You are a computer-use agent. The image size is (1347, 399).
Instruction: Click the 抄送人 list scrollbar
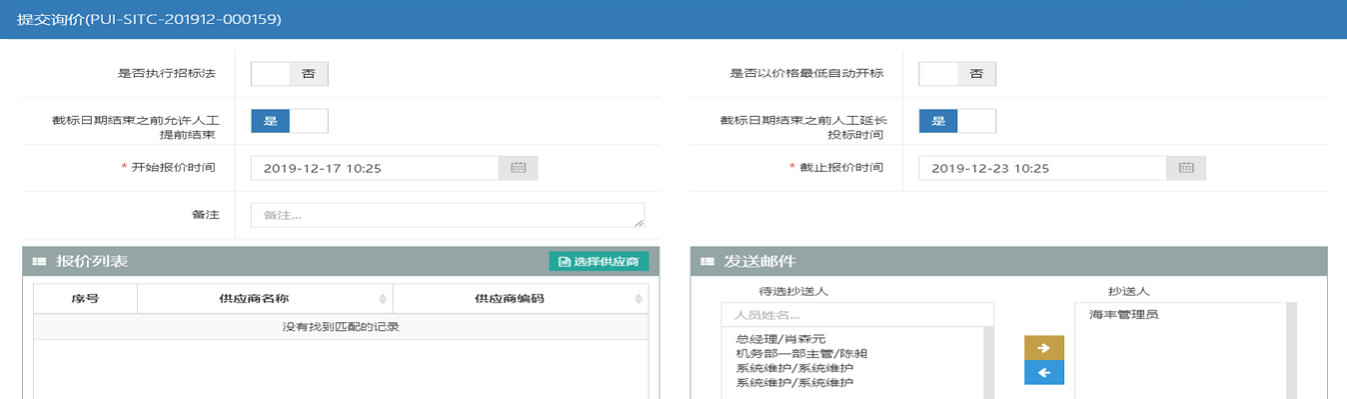click(1291, 350)
